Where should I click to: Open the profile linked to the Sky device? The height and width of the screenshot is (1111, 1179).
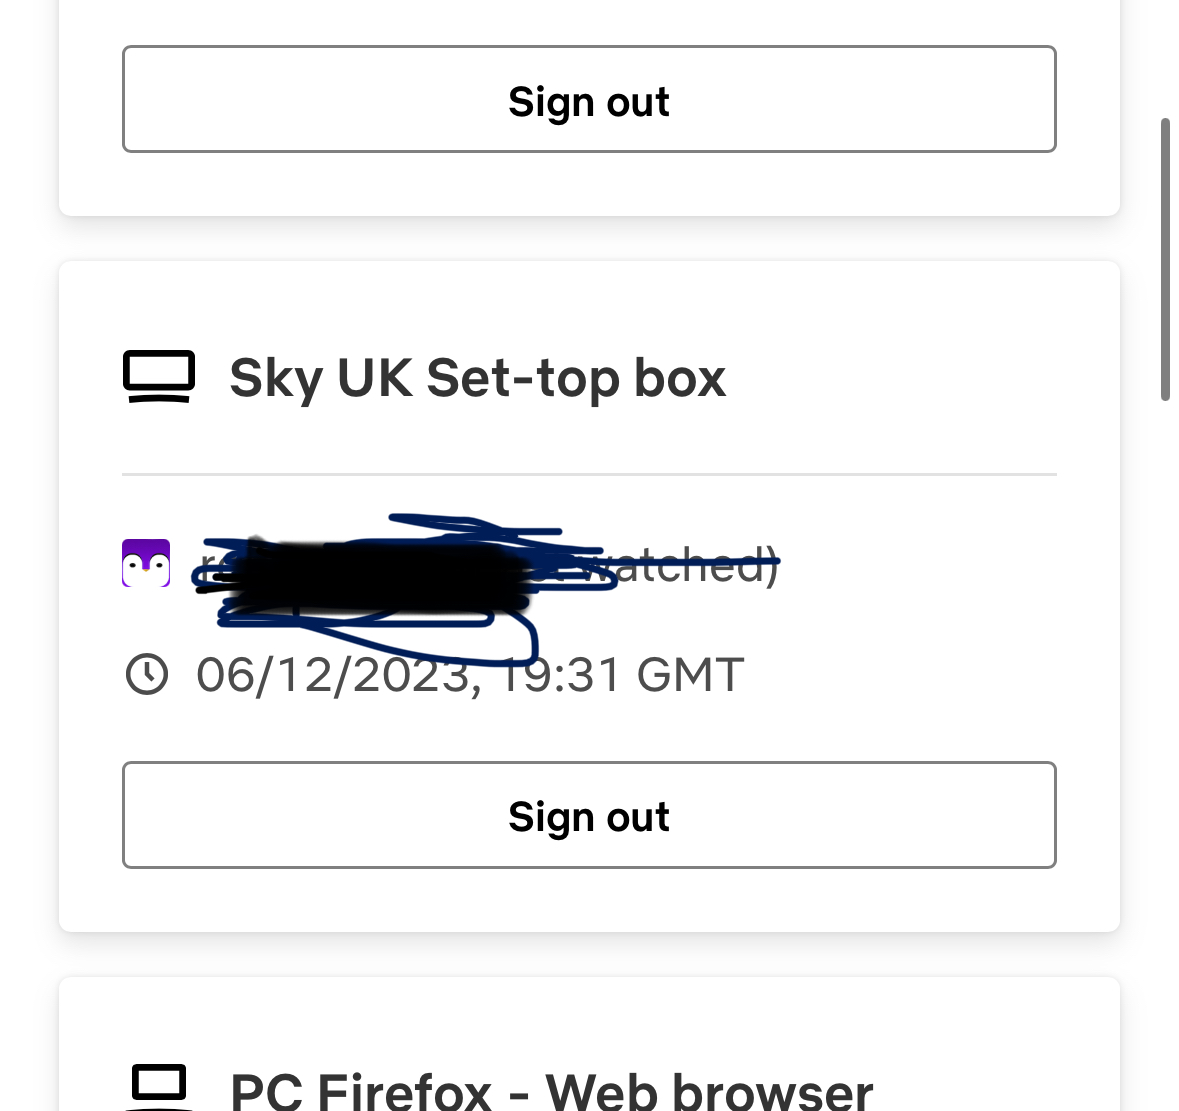146,563
